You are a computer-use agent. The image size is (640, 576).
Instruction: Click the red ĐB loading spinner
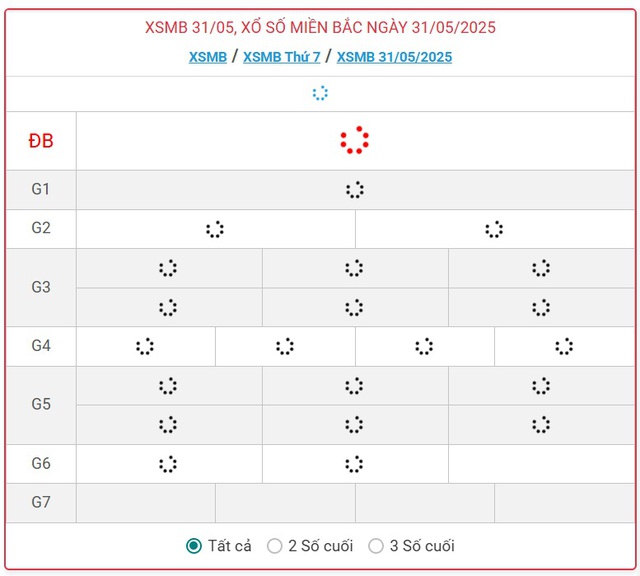pyautogui.click(x=355, y=140)
